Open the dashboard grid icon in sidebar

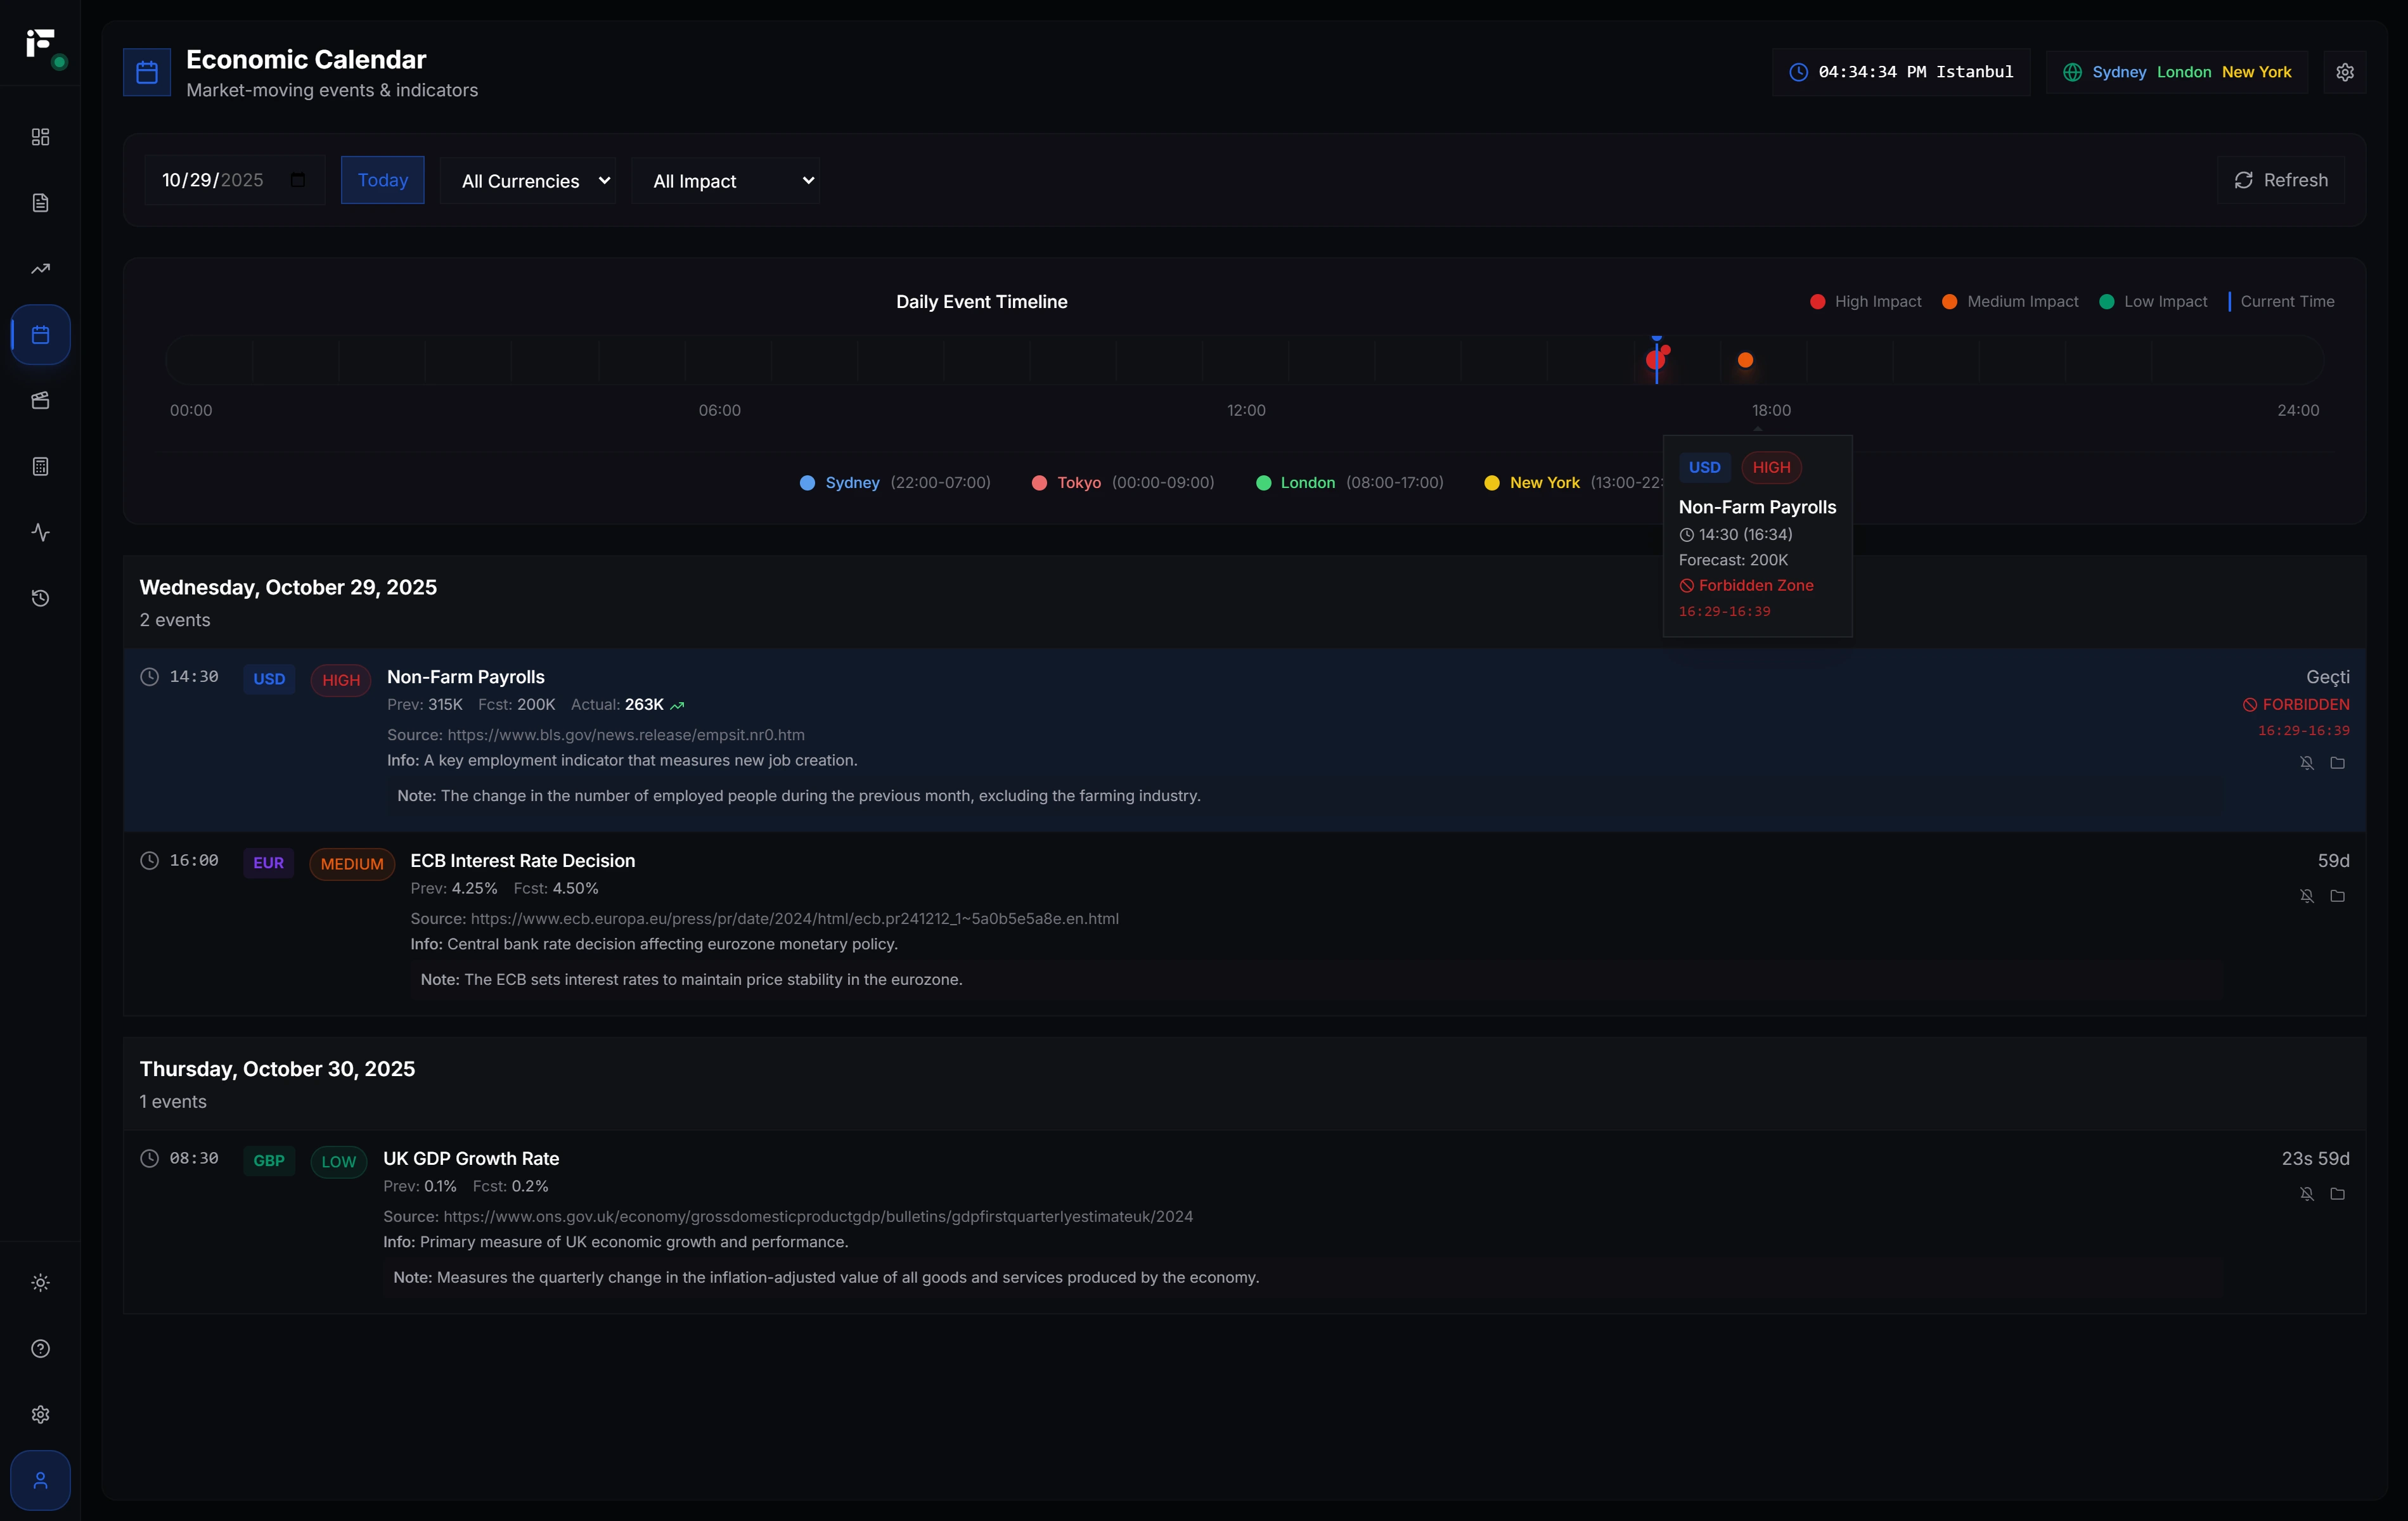40,137
